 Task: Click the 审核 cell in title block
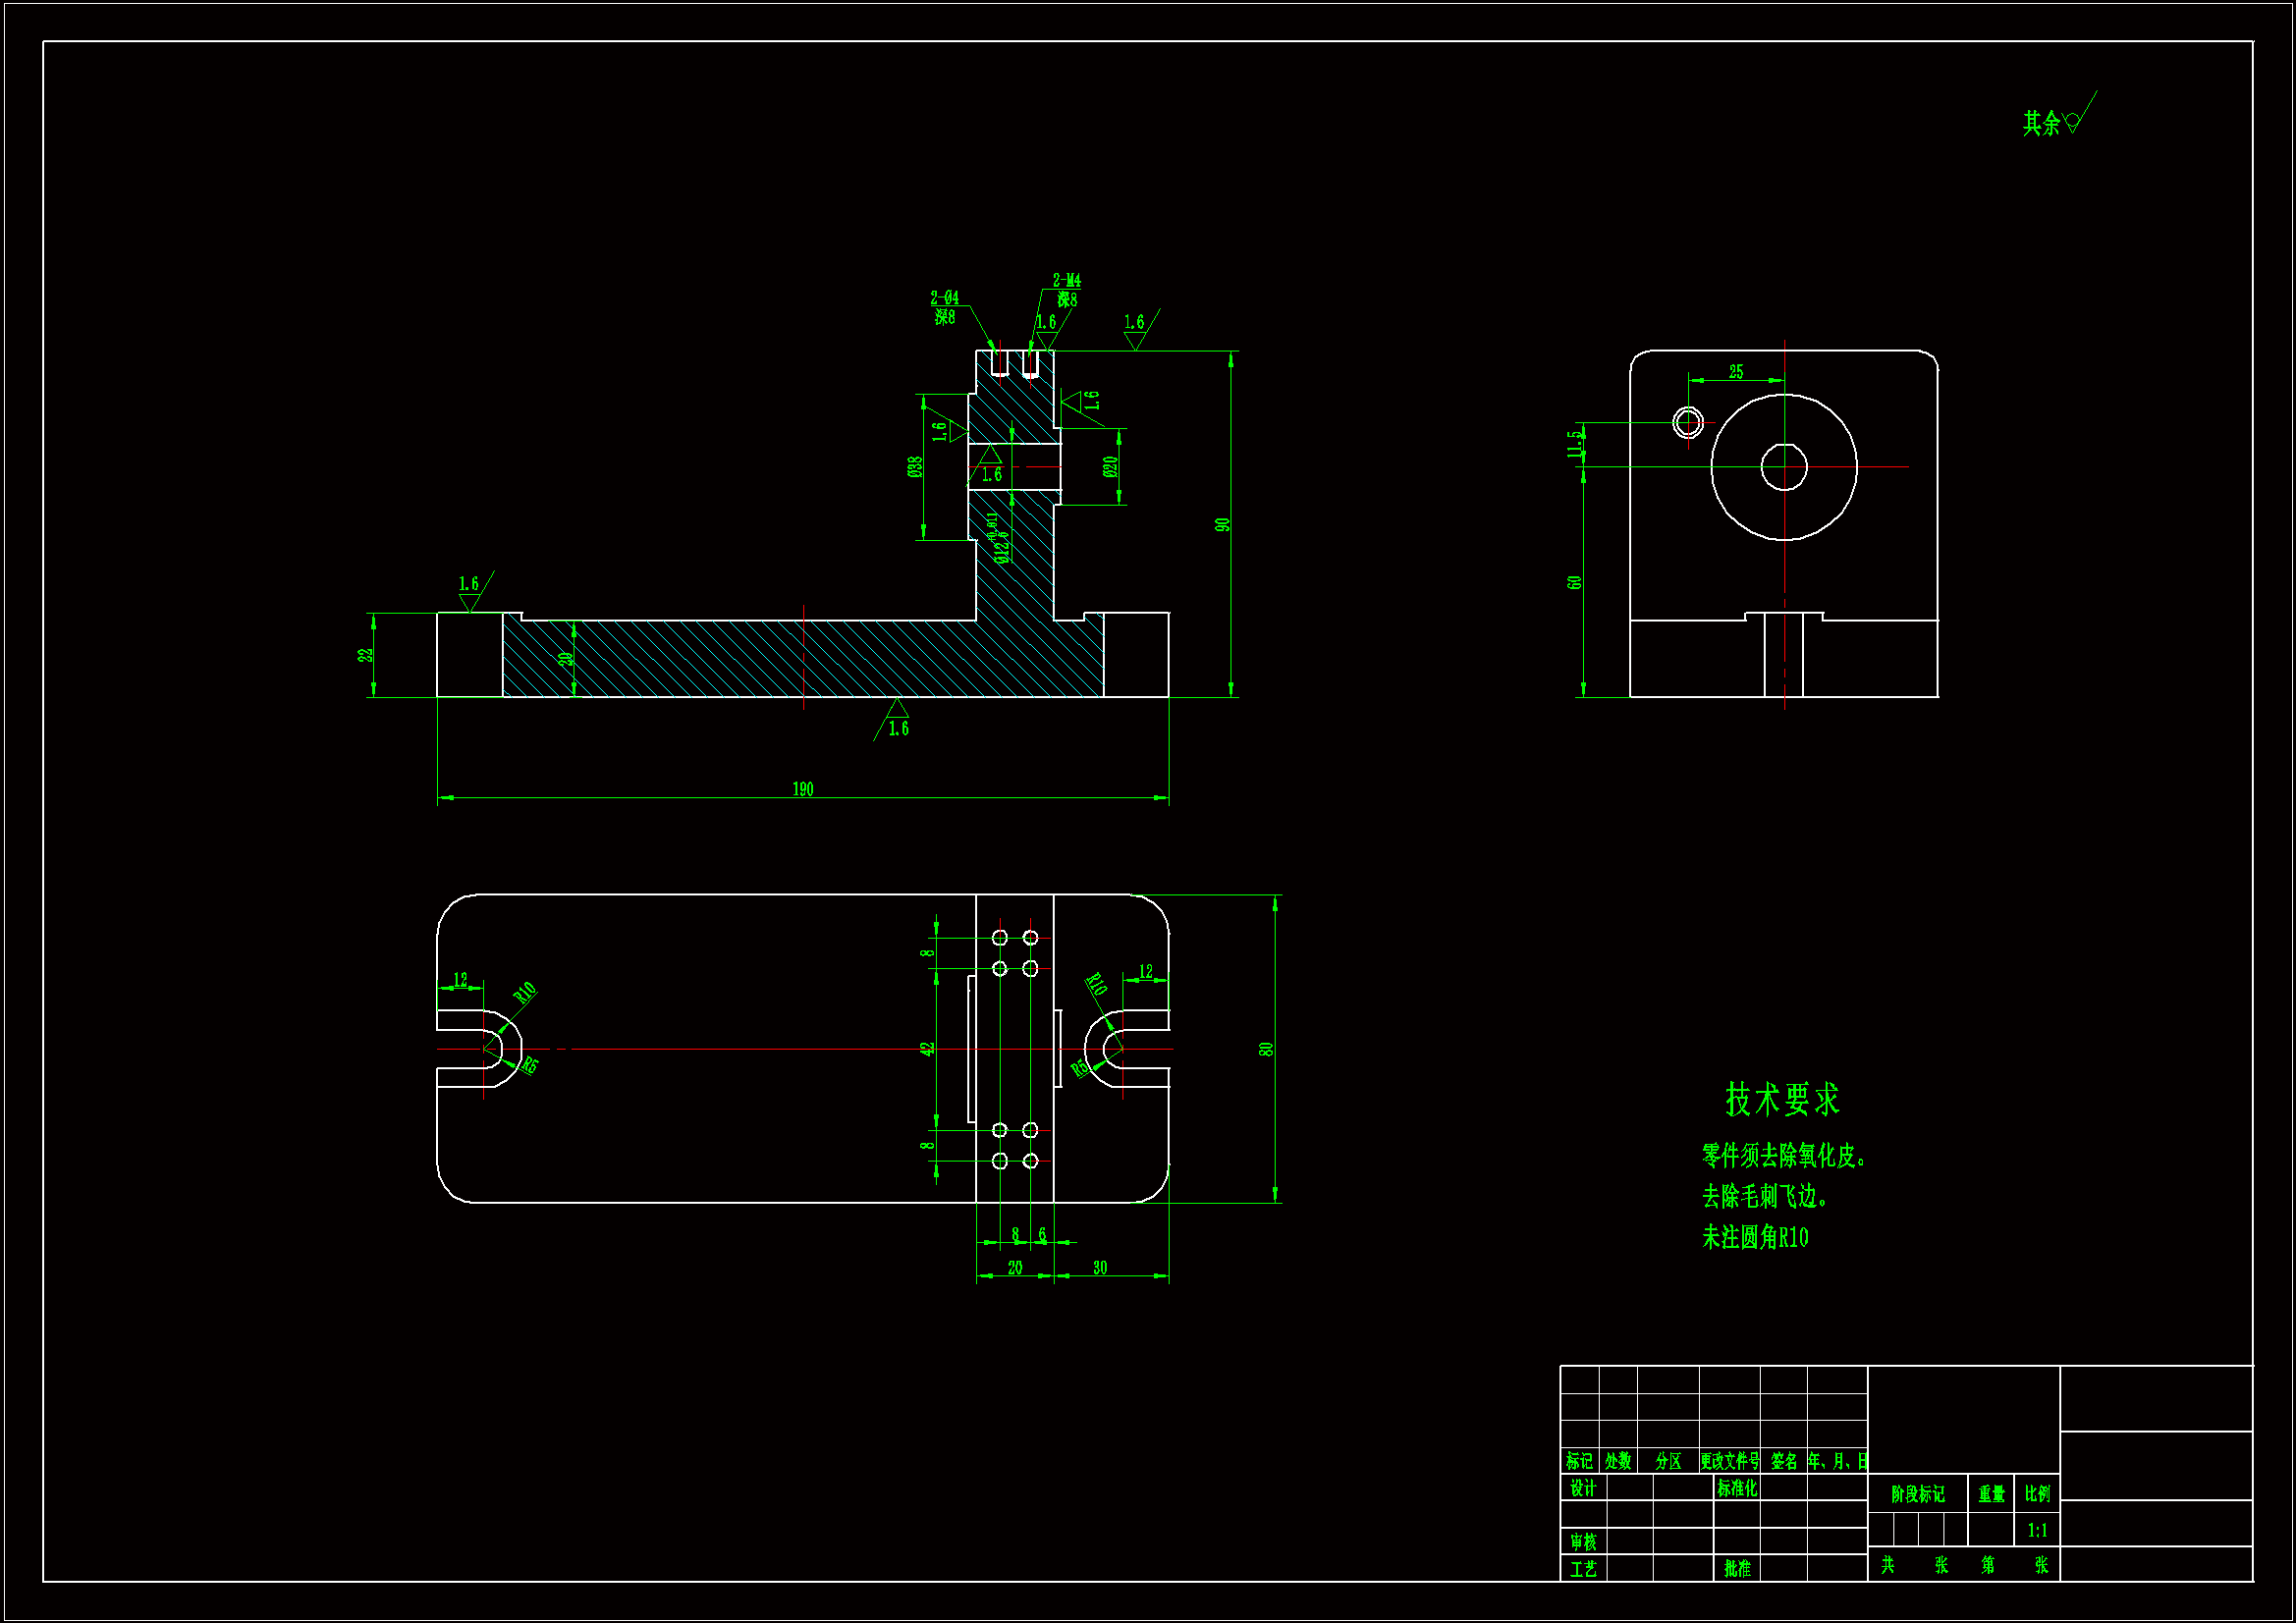pos(1583,1542)
